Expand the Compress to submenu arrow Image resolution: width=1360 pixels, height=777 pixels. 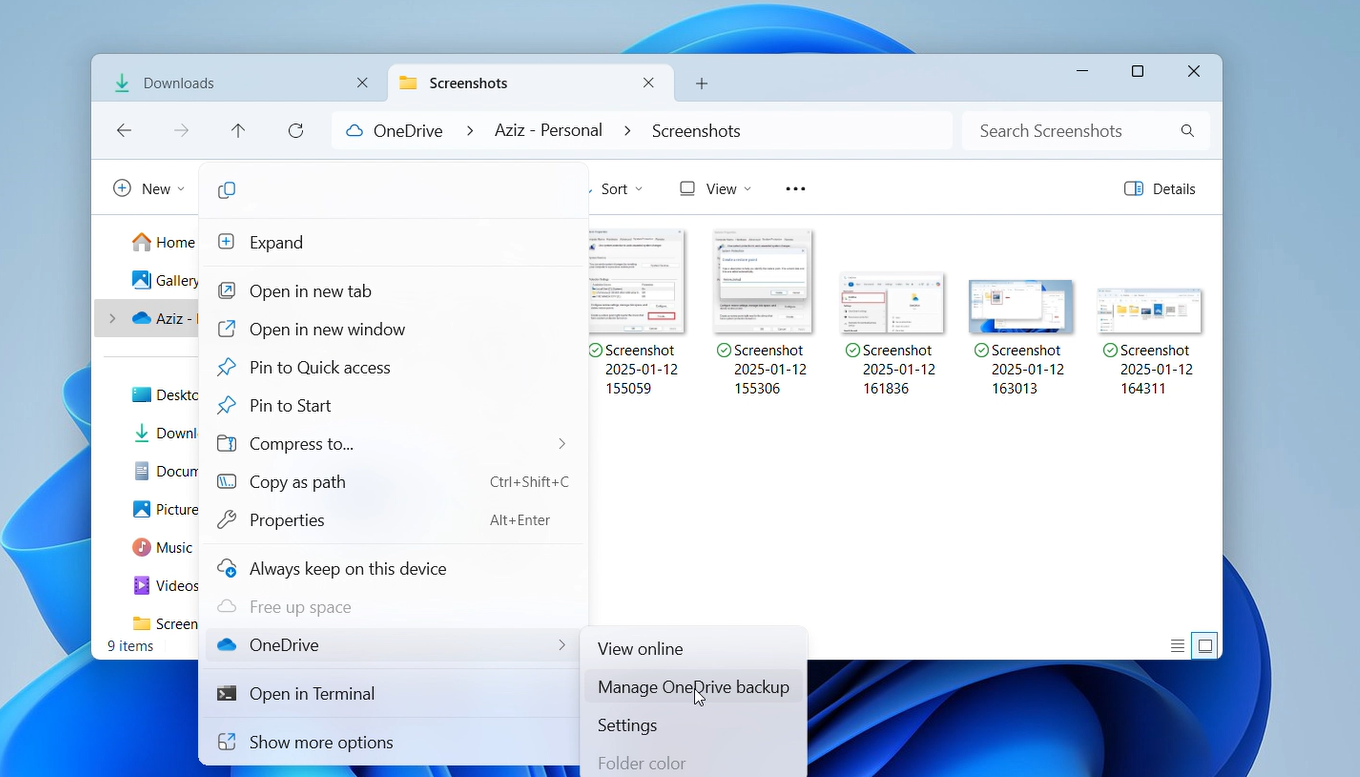[x=562, y=443]
